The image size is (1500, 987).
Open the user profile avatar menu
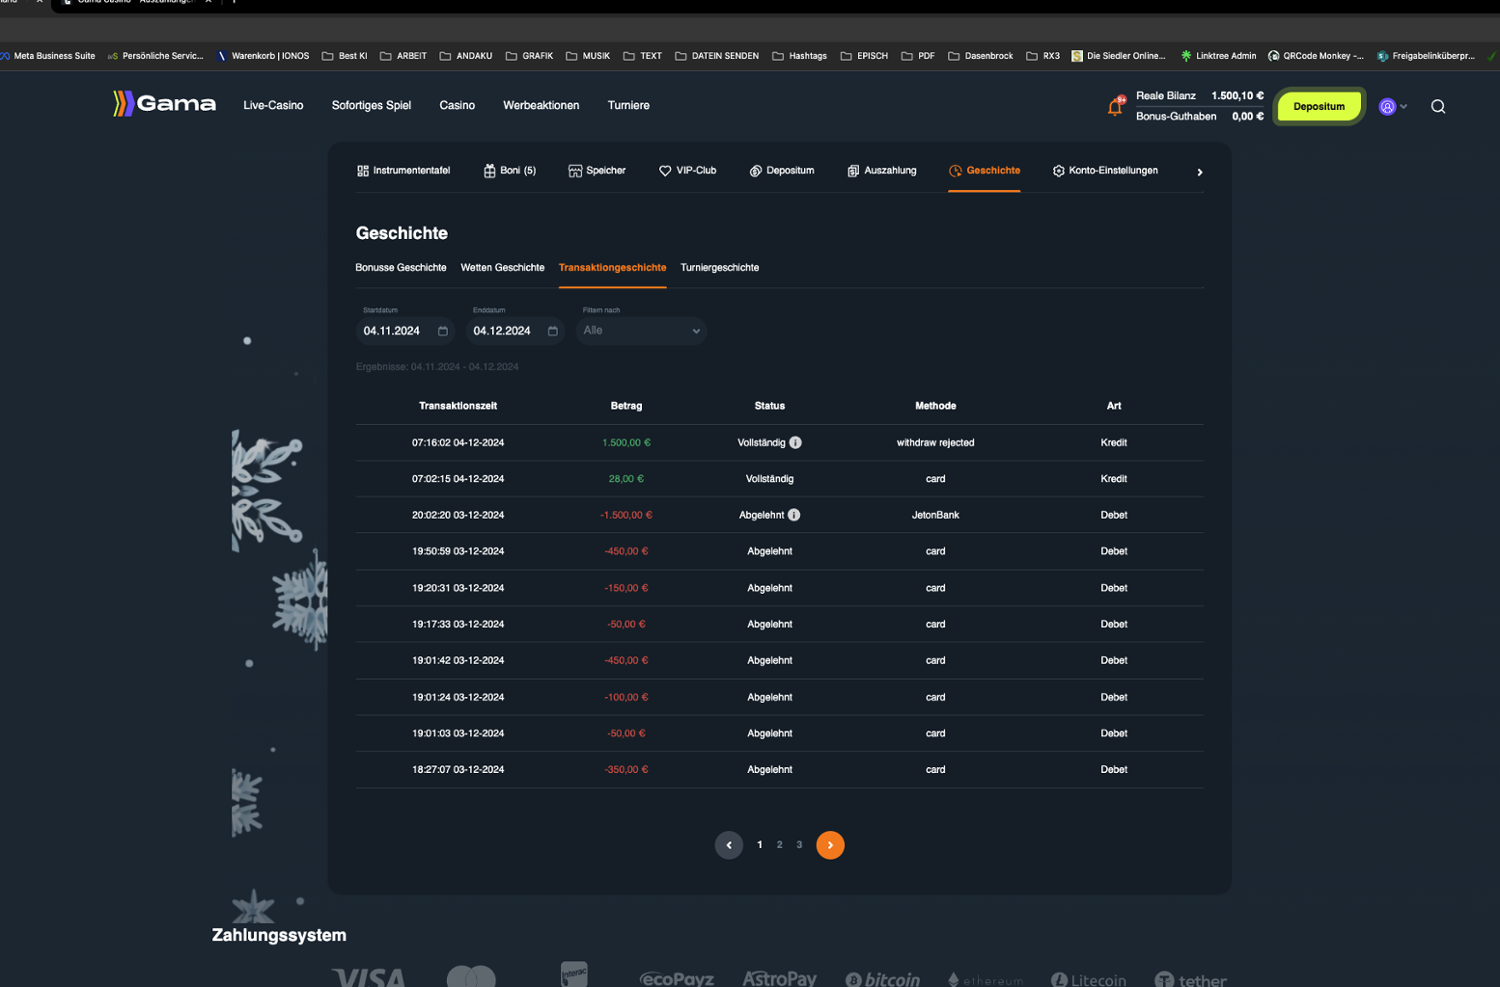click(1392, 106)
